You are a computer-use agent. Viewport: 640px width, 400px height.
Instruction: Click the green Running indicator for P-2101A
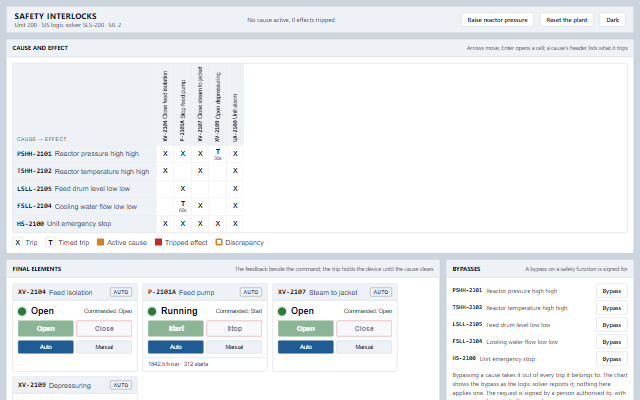point(152,311)
